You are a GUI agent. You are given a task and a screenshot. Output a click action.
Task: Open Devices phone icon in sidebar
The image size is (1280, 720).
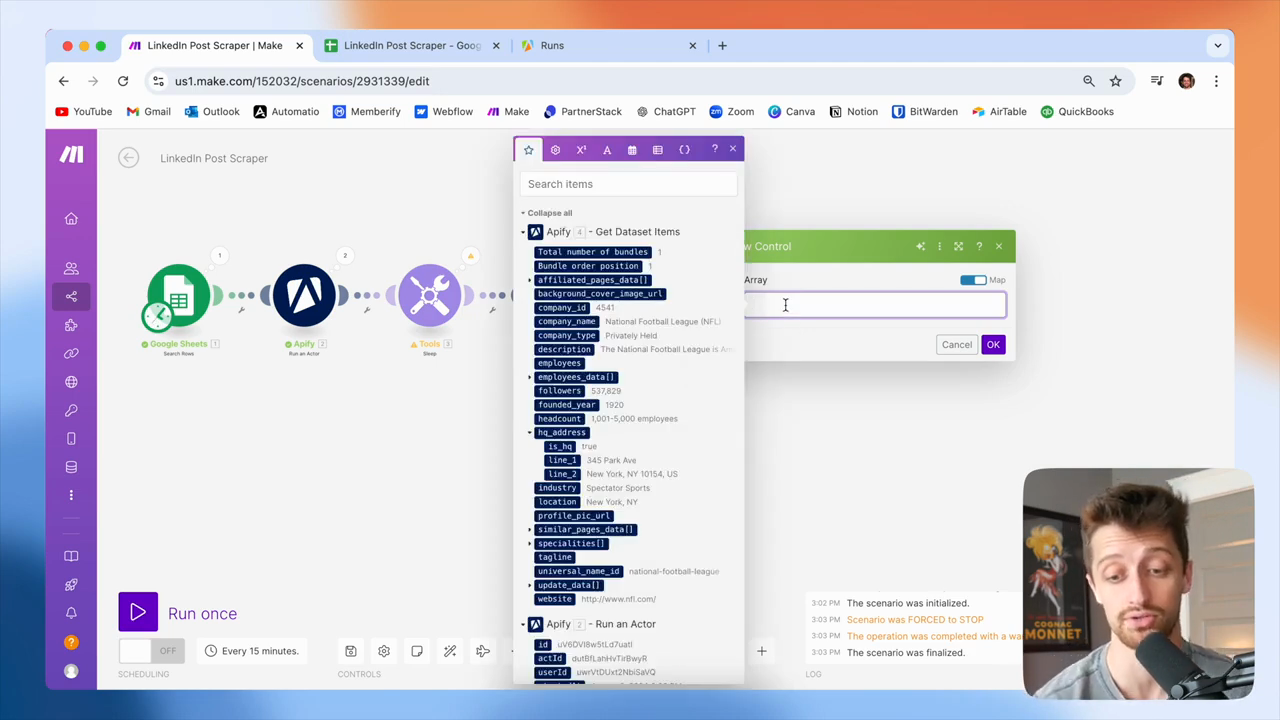(x=71, y=438)
